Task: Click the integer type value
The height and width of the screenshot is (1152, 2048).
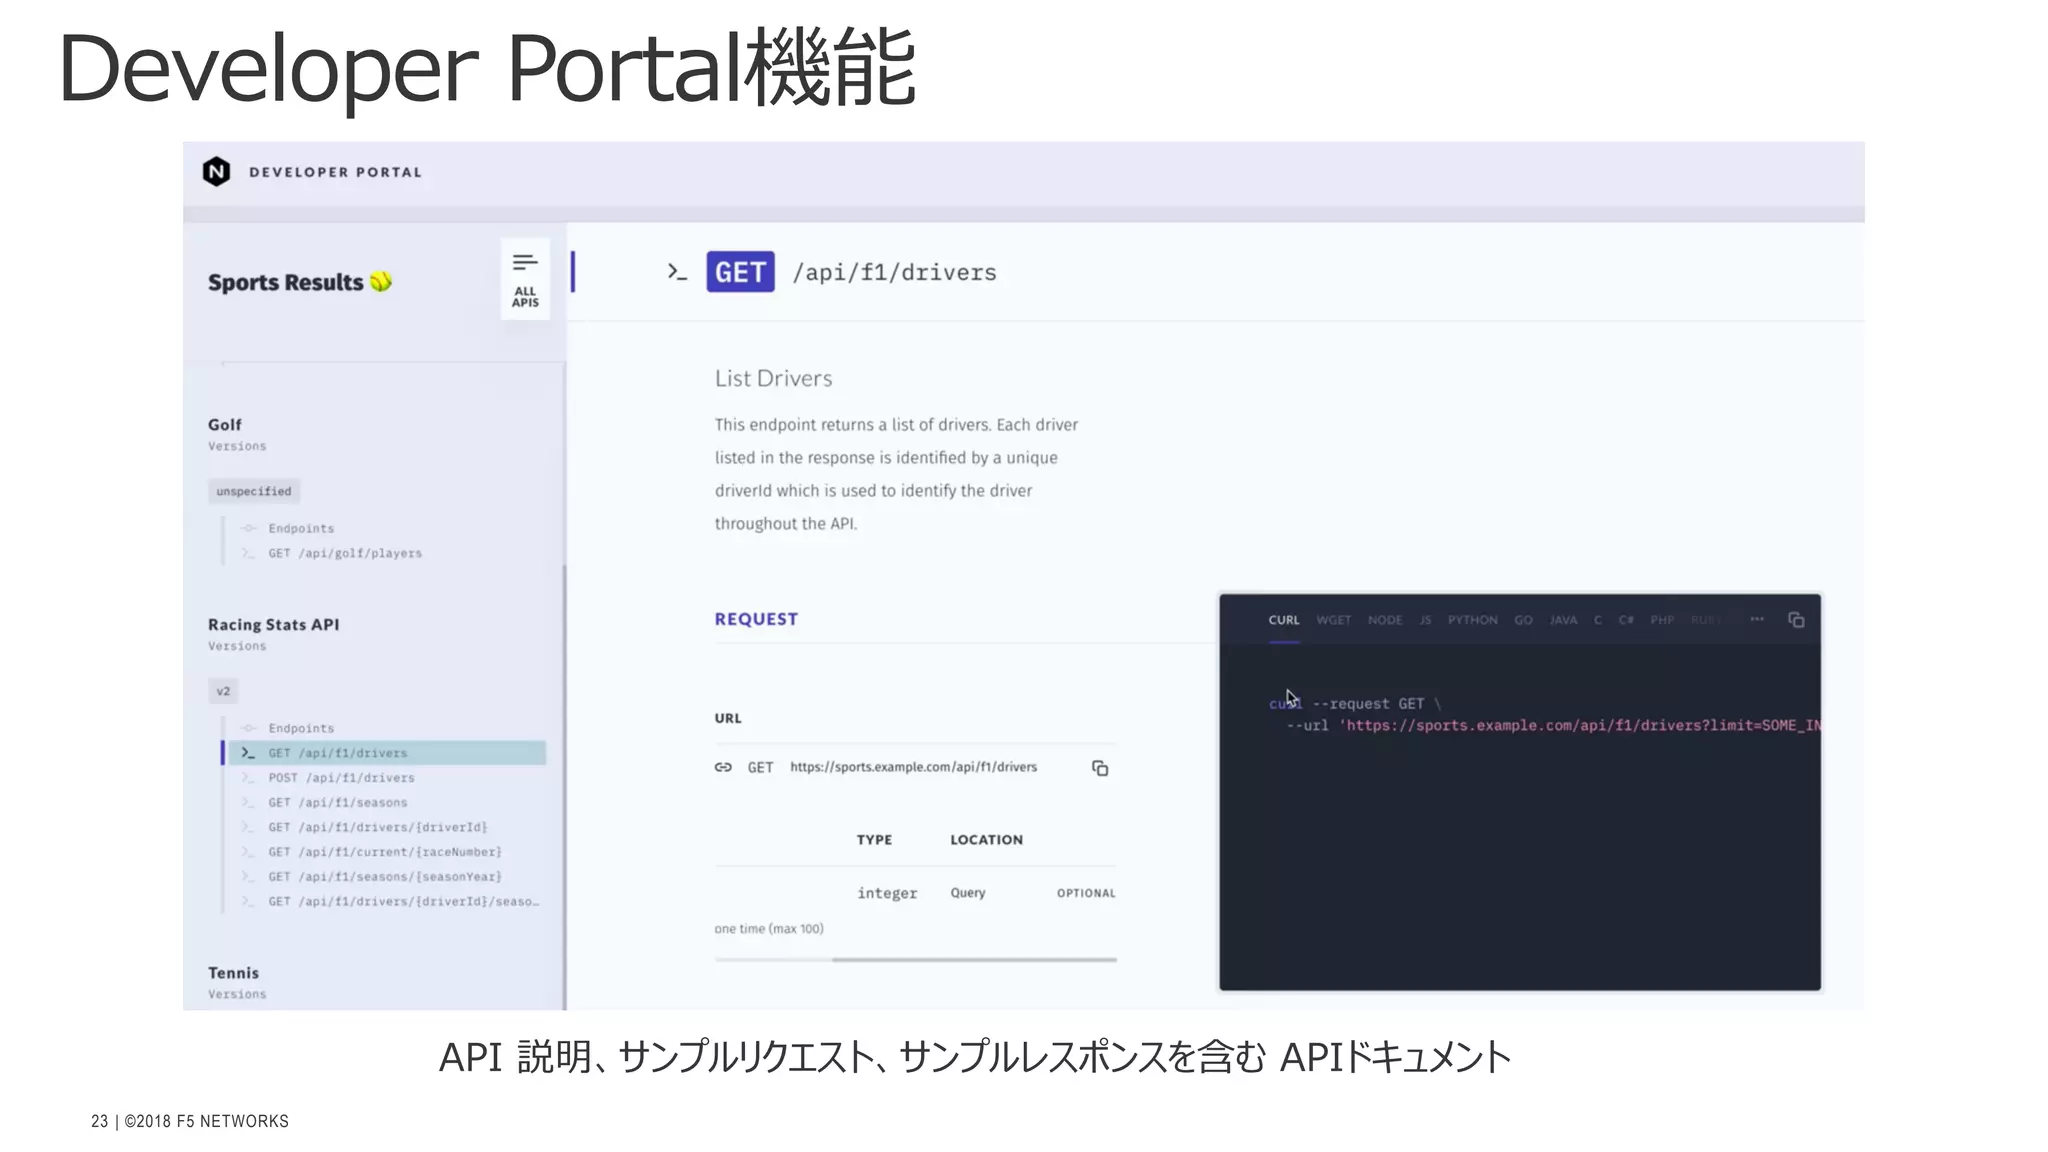Action: (x=887, y=893)
